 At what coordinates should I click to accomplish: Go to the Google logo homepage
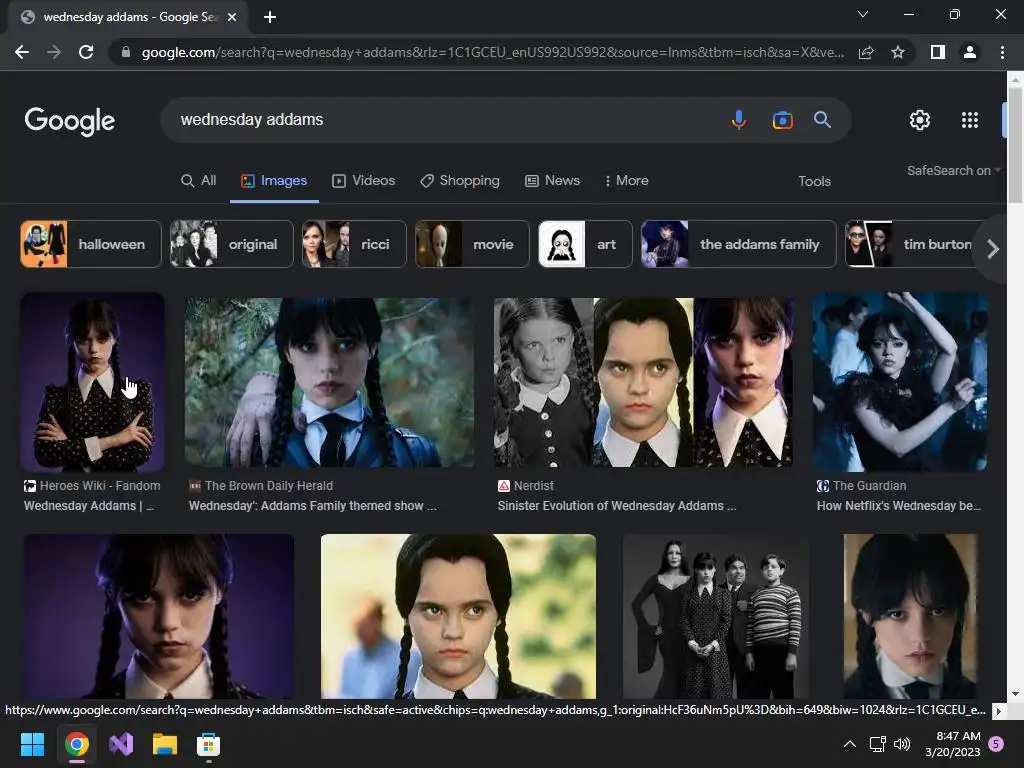pyautogui.click(x=70, y=121)
